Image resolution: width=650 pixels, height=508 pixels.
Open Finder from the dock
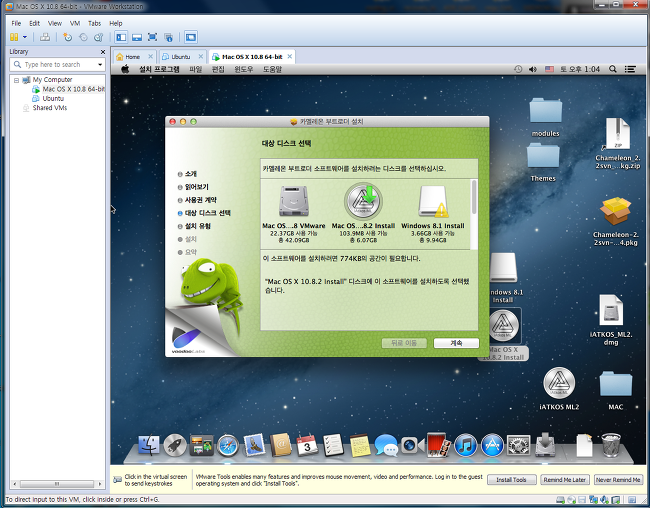pyautogui.click(x=148, y=446)
